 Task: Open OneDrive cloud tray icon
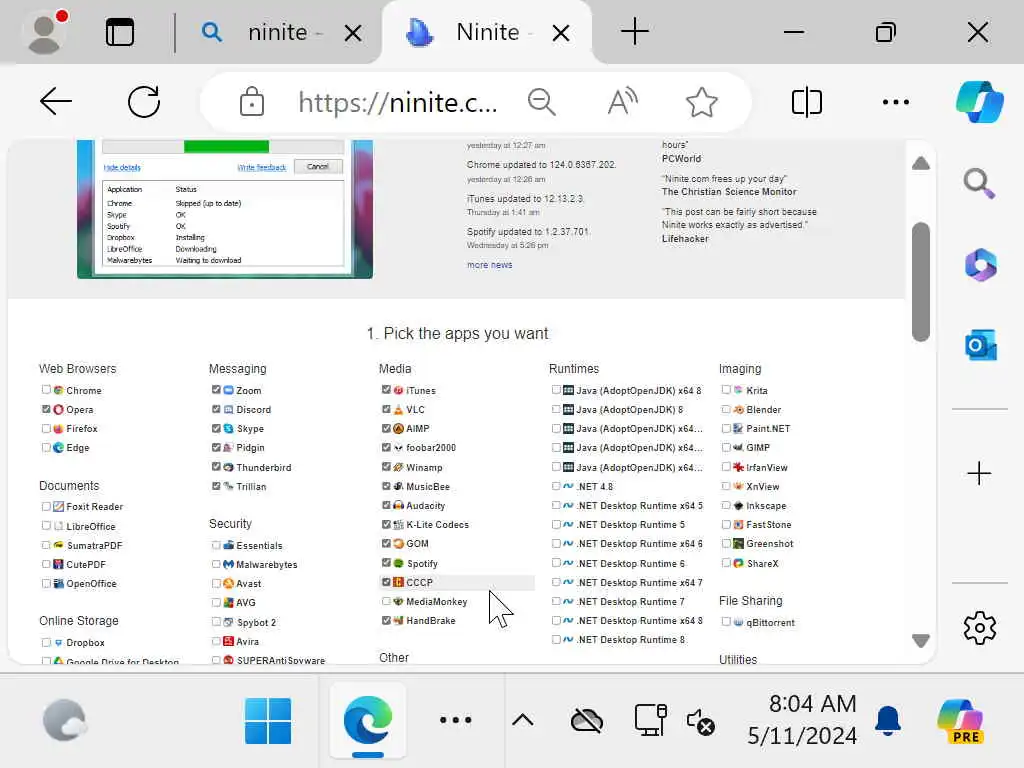coord(586,721)
